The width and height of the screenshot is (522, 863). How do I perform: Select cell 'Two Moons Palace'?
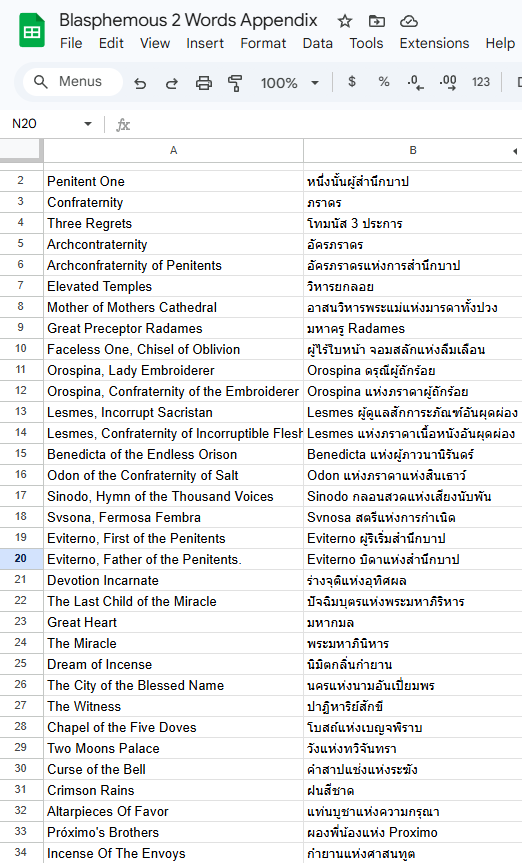point(173,748)
